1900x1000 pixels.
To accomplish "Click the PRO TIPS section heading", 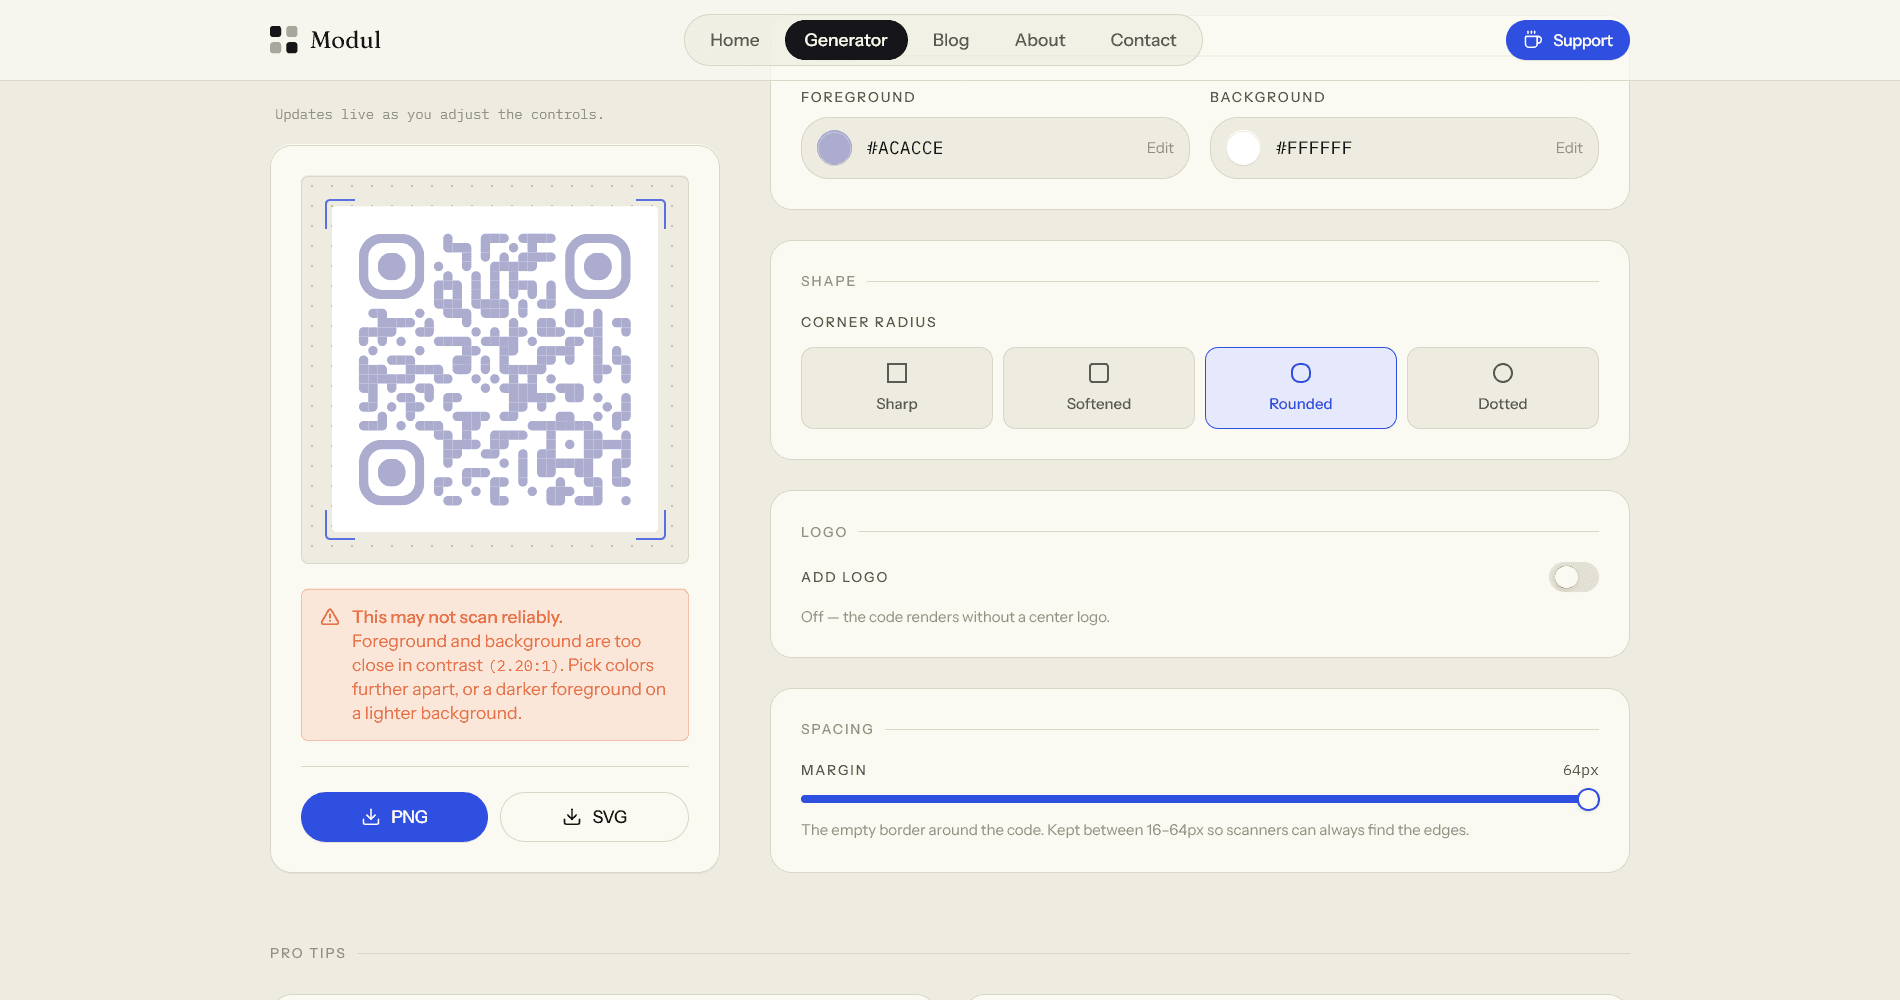I will tap(308, 953).
